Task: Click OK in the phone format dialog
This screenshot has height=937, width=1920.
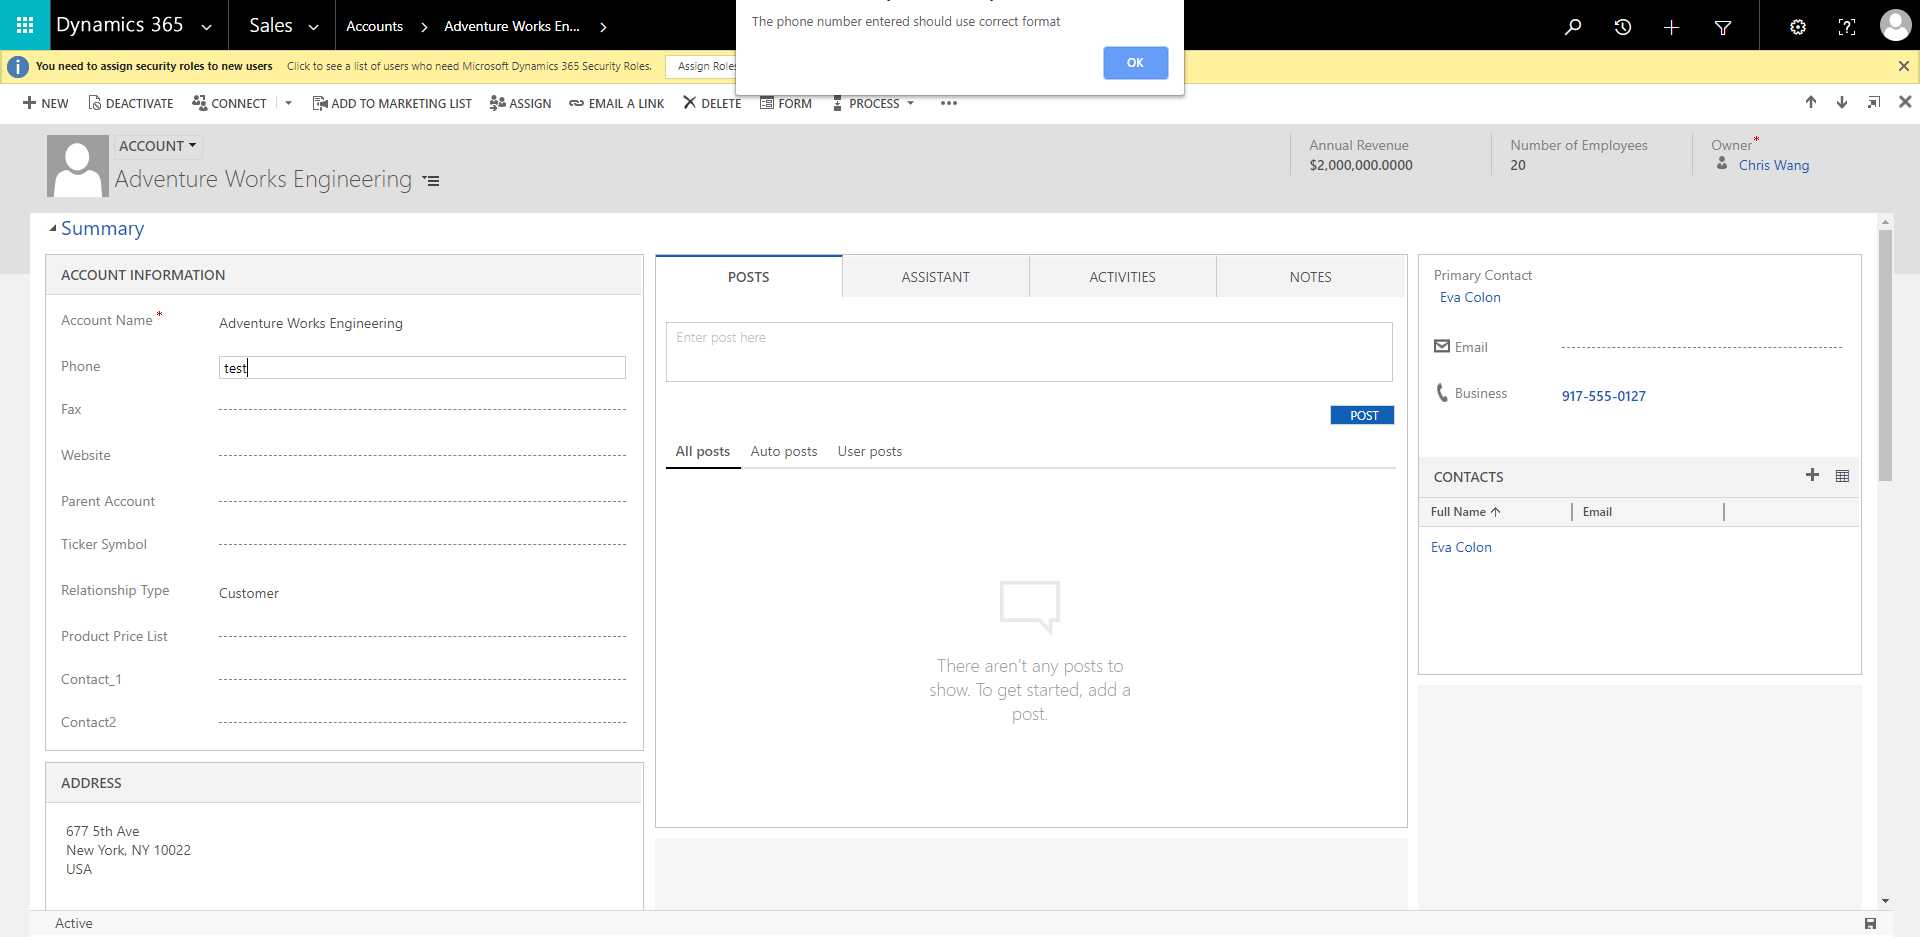Action: tap(1135, 63)
